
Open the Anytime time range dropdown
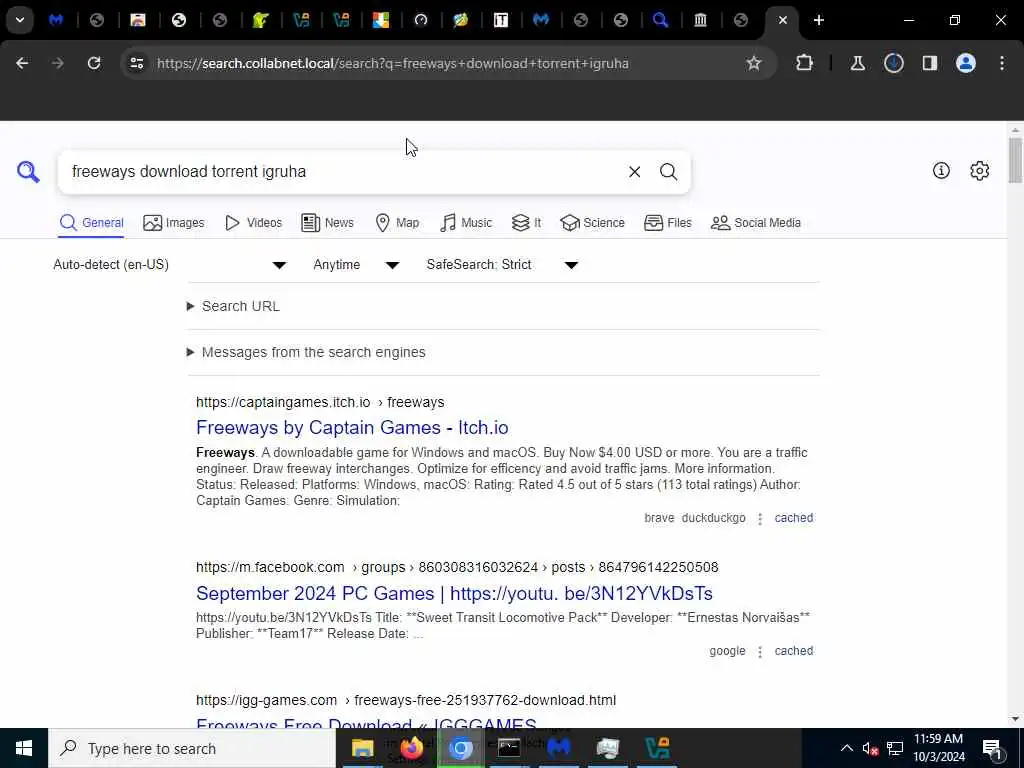(x=356, y=264)
